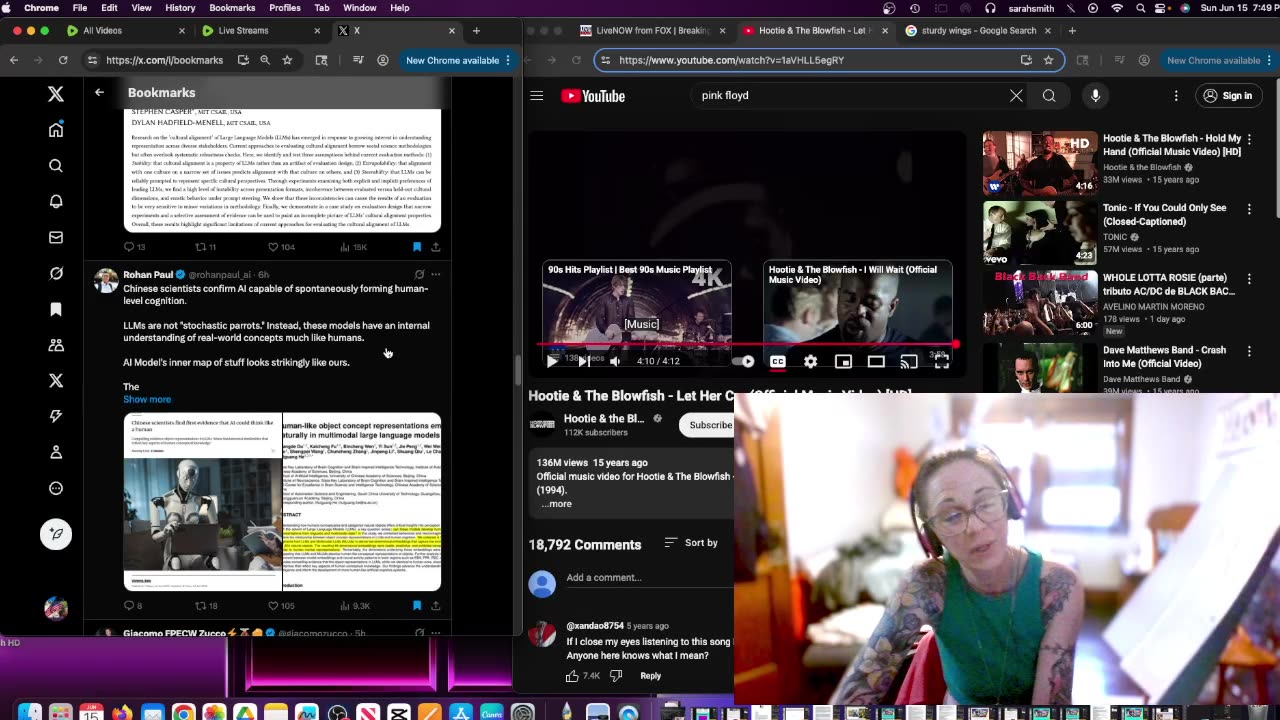Skip to next video in YouTube player

tap(584, 362)
